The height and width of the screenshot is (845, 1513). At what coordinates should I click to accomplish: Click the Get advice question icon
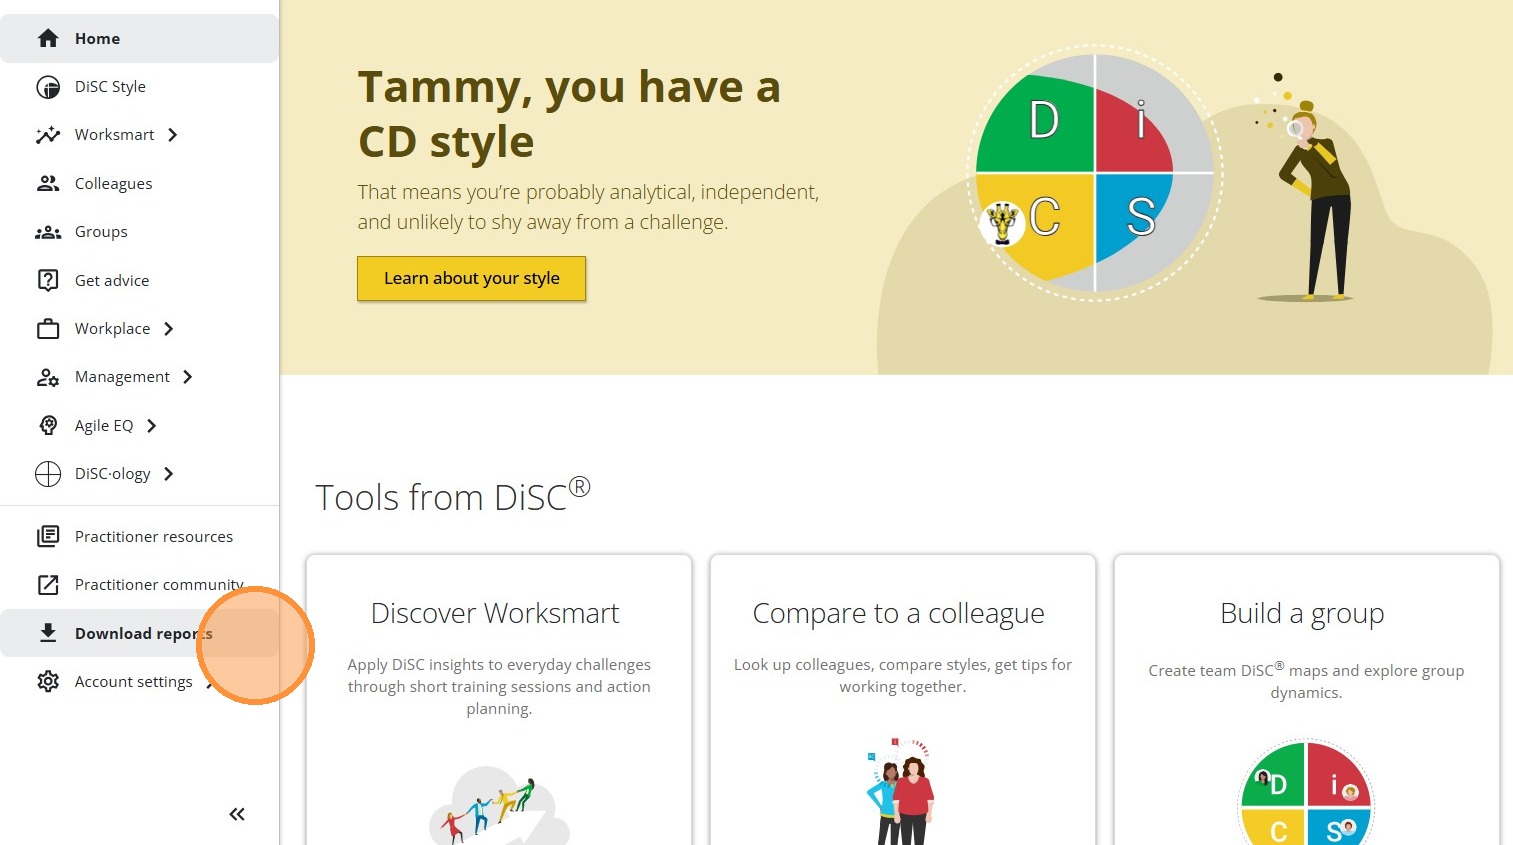point(48,280)
